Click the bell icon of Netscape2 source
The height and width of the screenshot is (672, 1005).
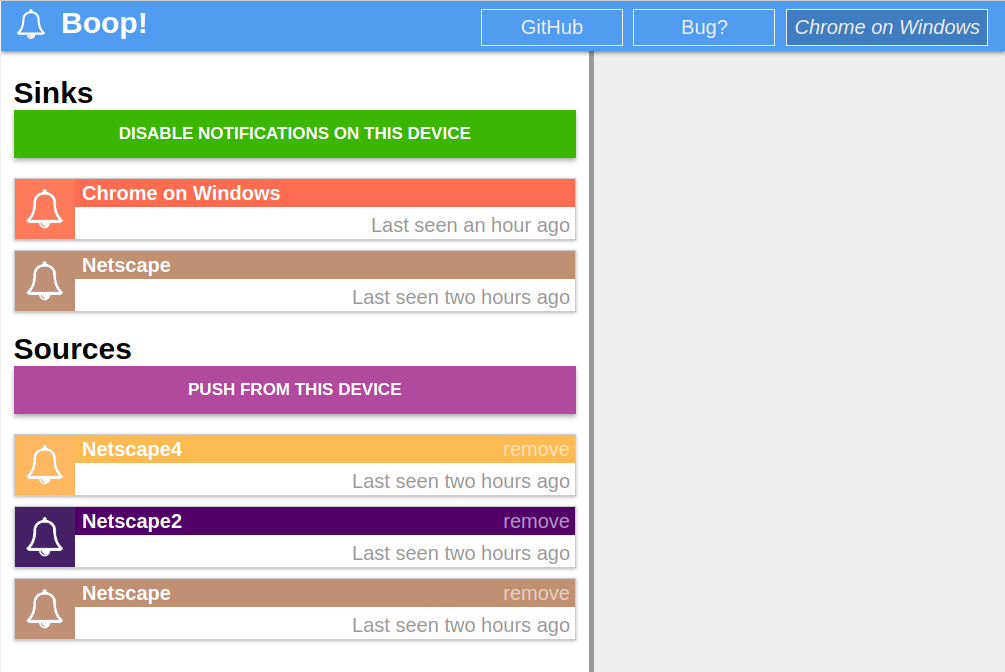tap(45, 537)
